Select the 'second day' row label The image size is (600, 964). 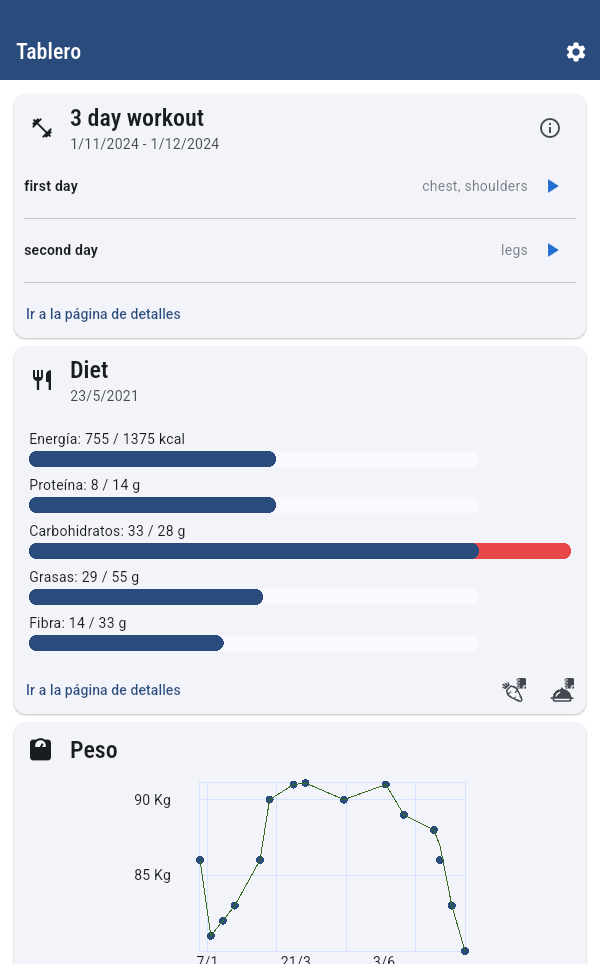[61, 250]
